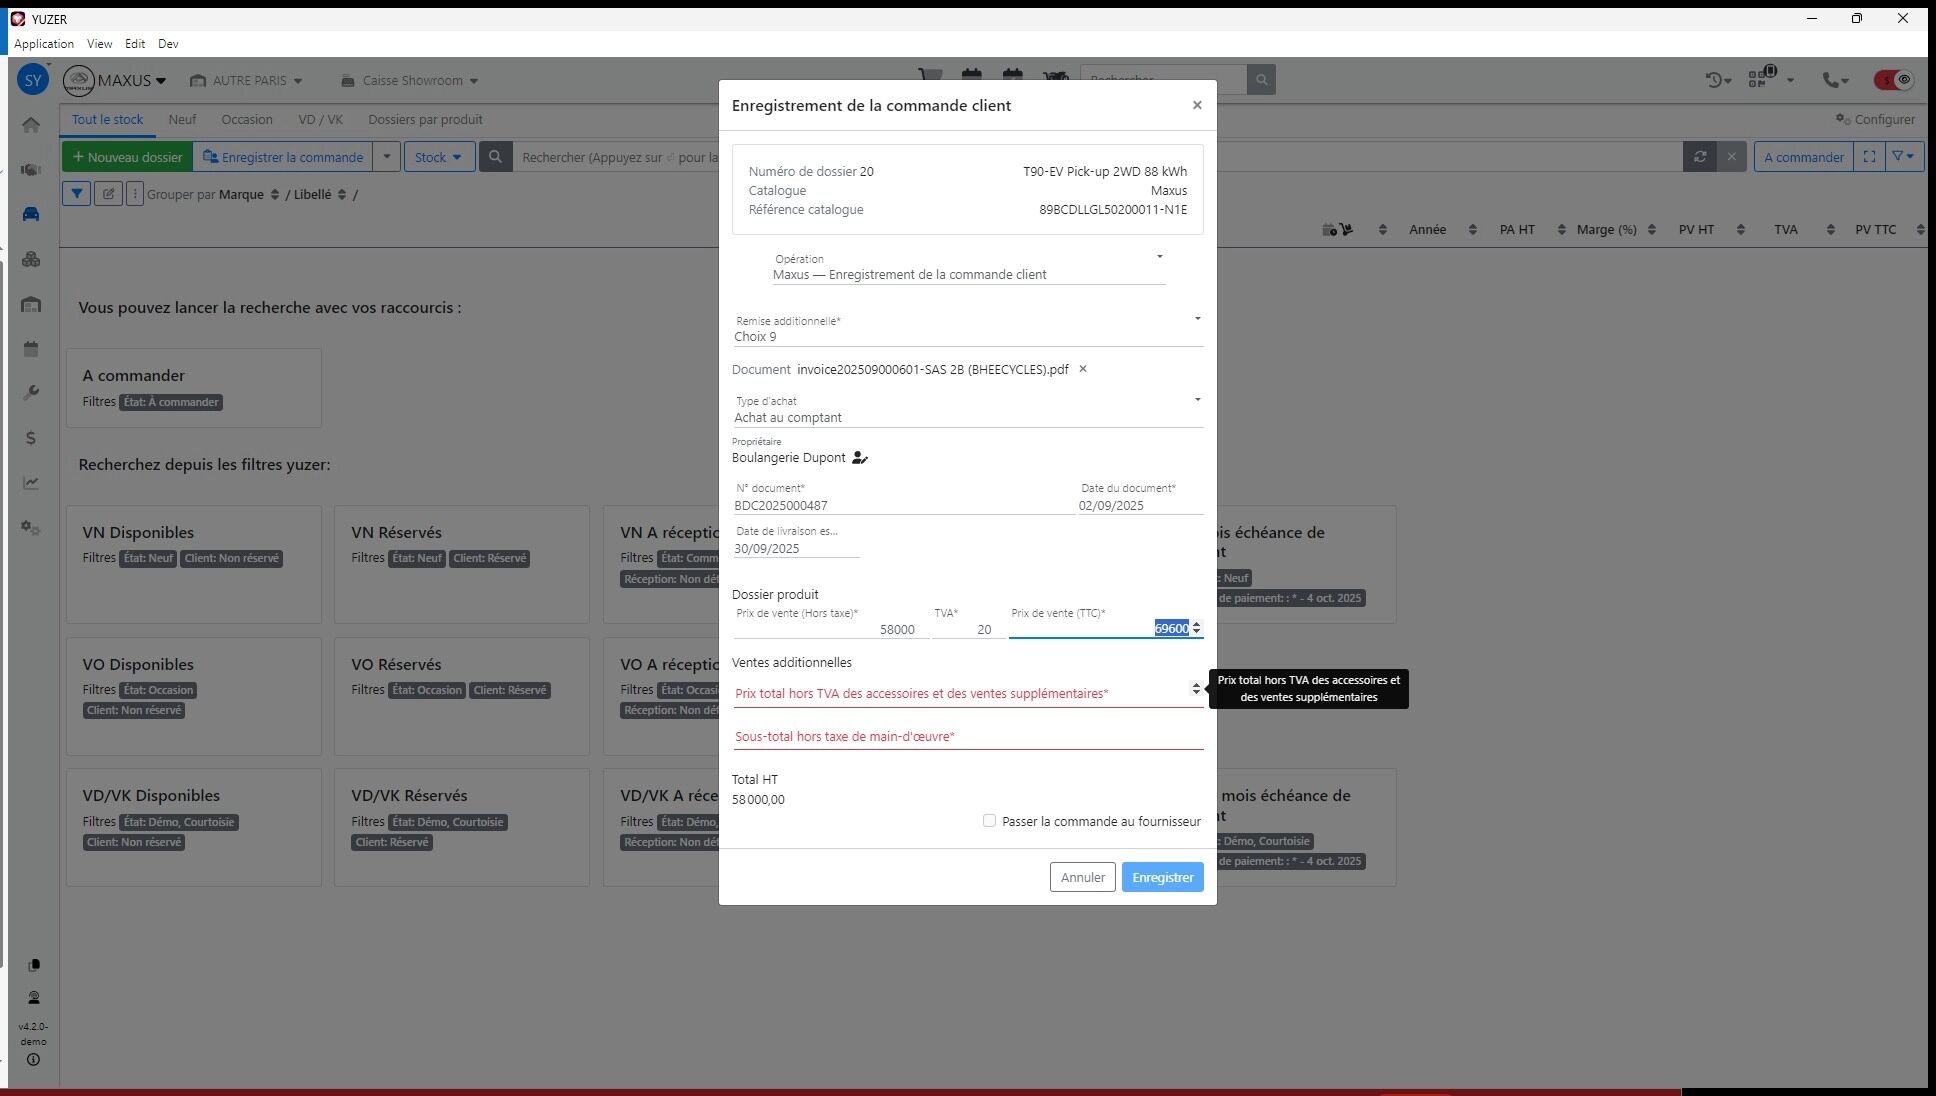Open the wrench workshop sidebar icon
The height and width of the screenshot is (1096, 1936).
(31, 393)
